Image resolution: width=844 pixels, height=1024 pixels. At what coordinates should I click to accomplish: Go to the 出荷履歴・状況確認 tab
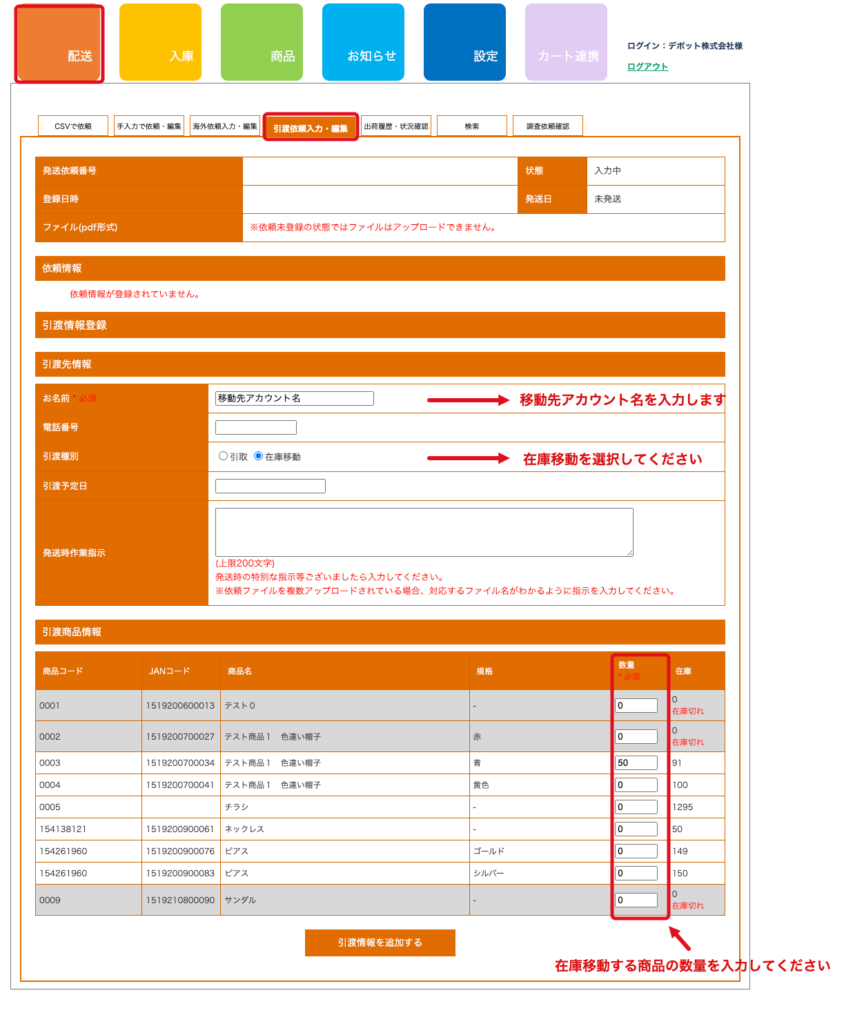pyautogui.click(x=396, y=126)
